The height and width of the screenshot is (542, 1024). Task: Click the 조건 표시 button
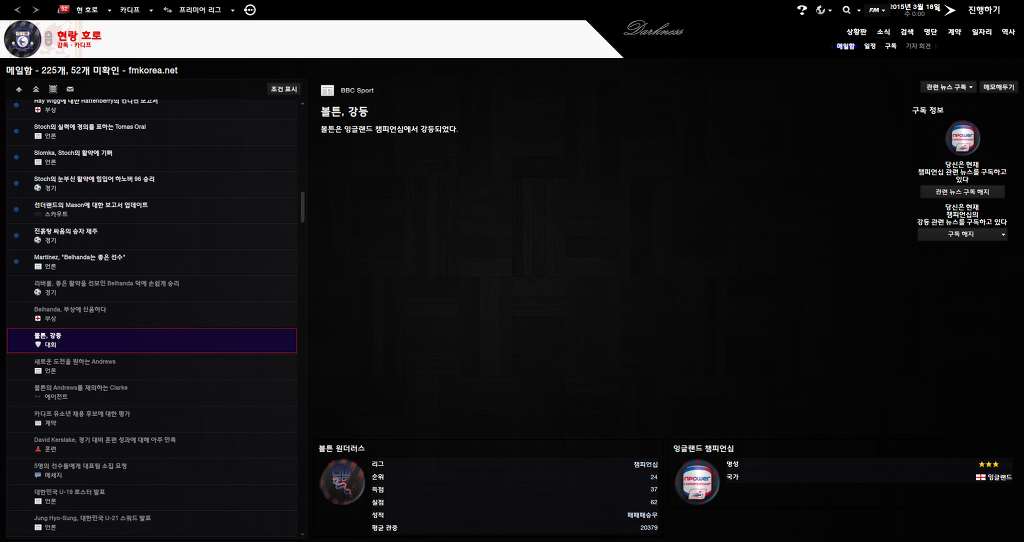point(283,89)
